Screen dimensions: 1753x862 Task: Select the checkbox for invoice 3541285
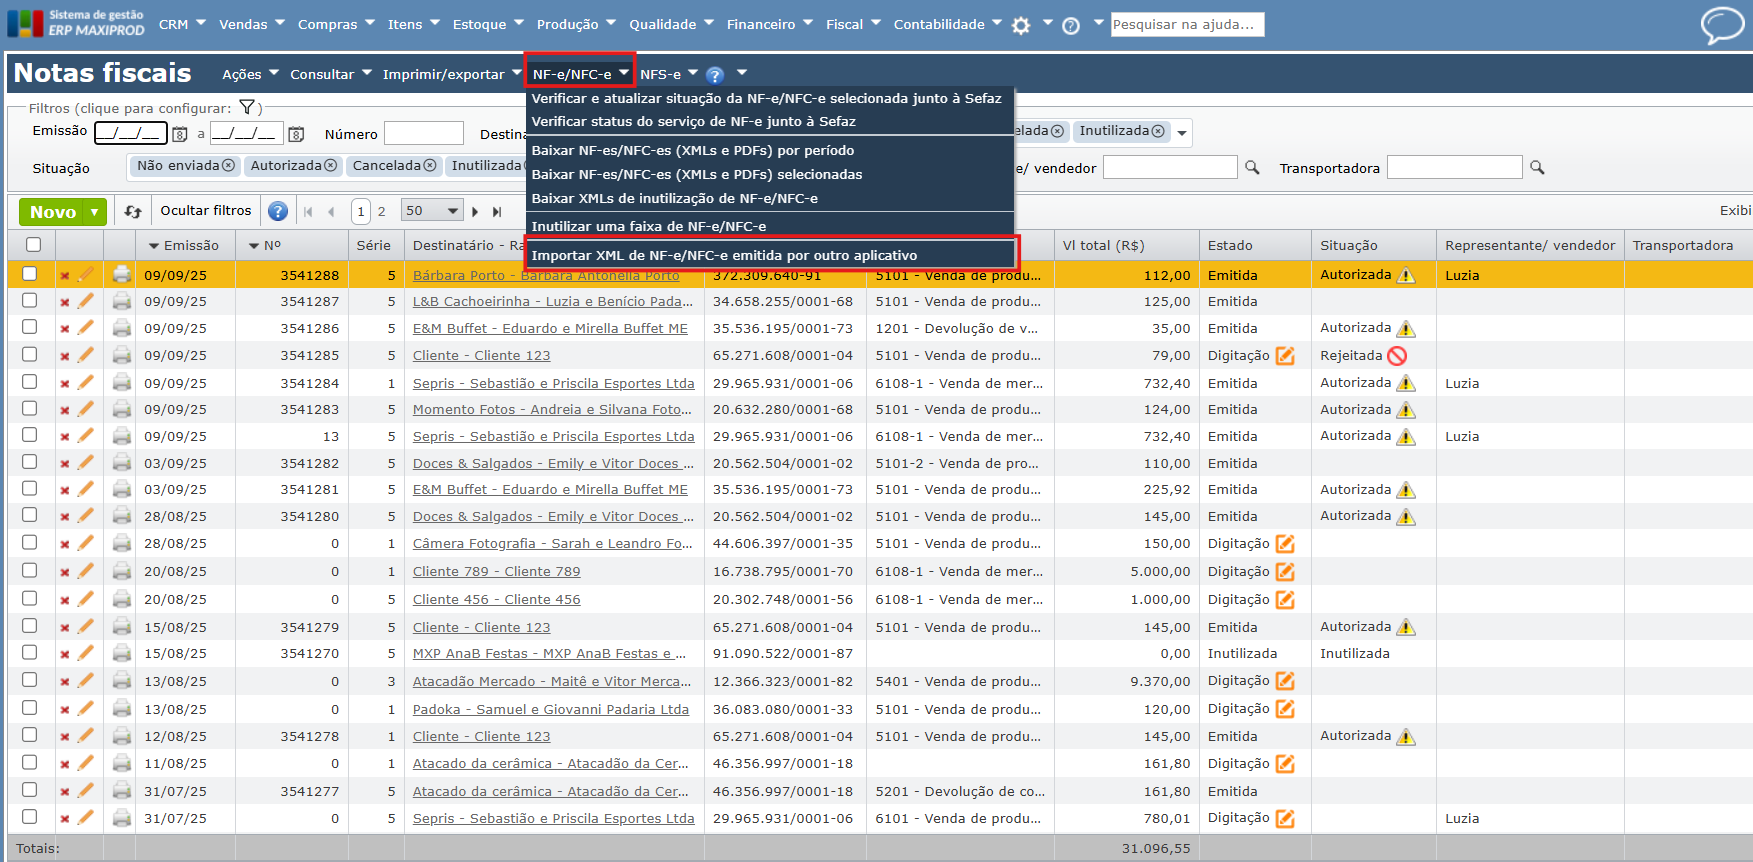point(30,354)
